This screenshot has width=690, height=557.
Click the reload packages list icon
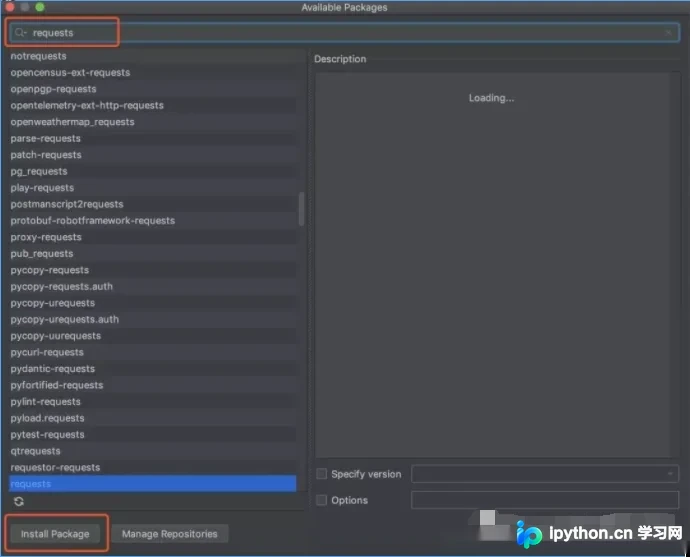(19, 501)
